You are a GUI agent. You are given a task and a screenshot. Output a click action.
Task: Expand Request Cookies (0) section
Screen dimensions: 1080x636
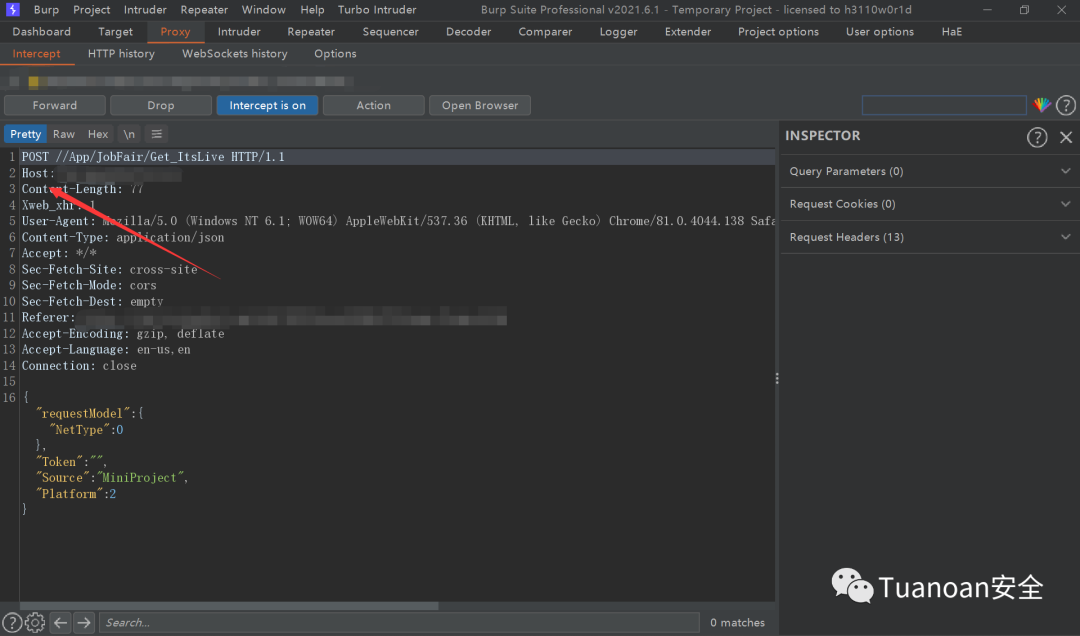pyautogui.click(x=930, y=204)
